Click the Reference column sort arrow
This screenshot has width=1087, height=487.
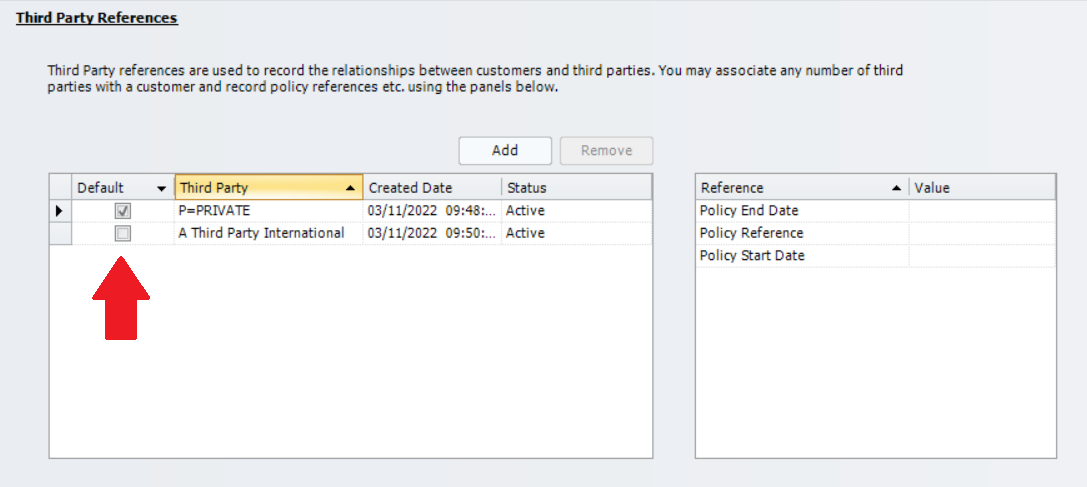(x=896, y=188)
